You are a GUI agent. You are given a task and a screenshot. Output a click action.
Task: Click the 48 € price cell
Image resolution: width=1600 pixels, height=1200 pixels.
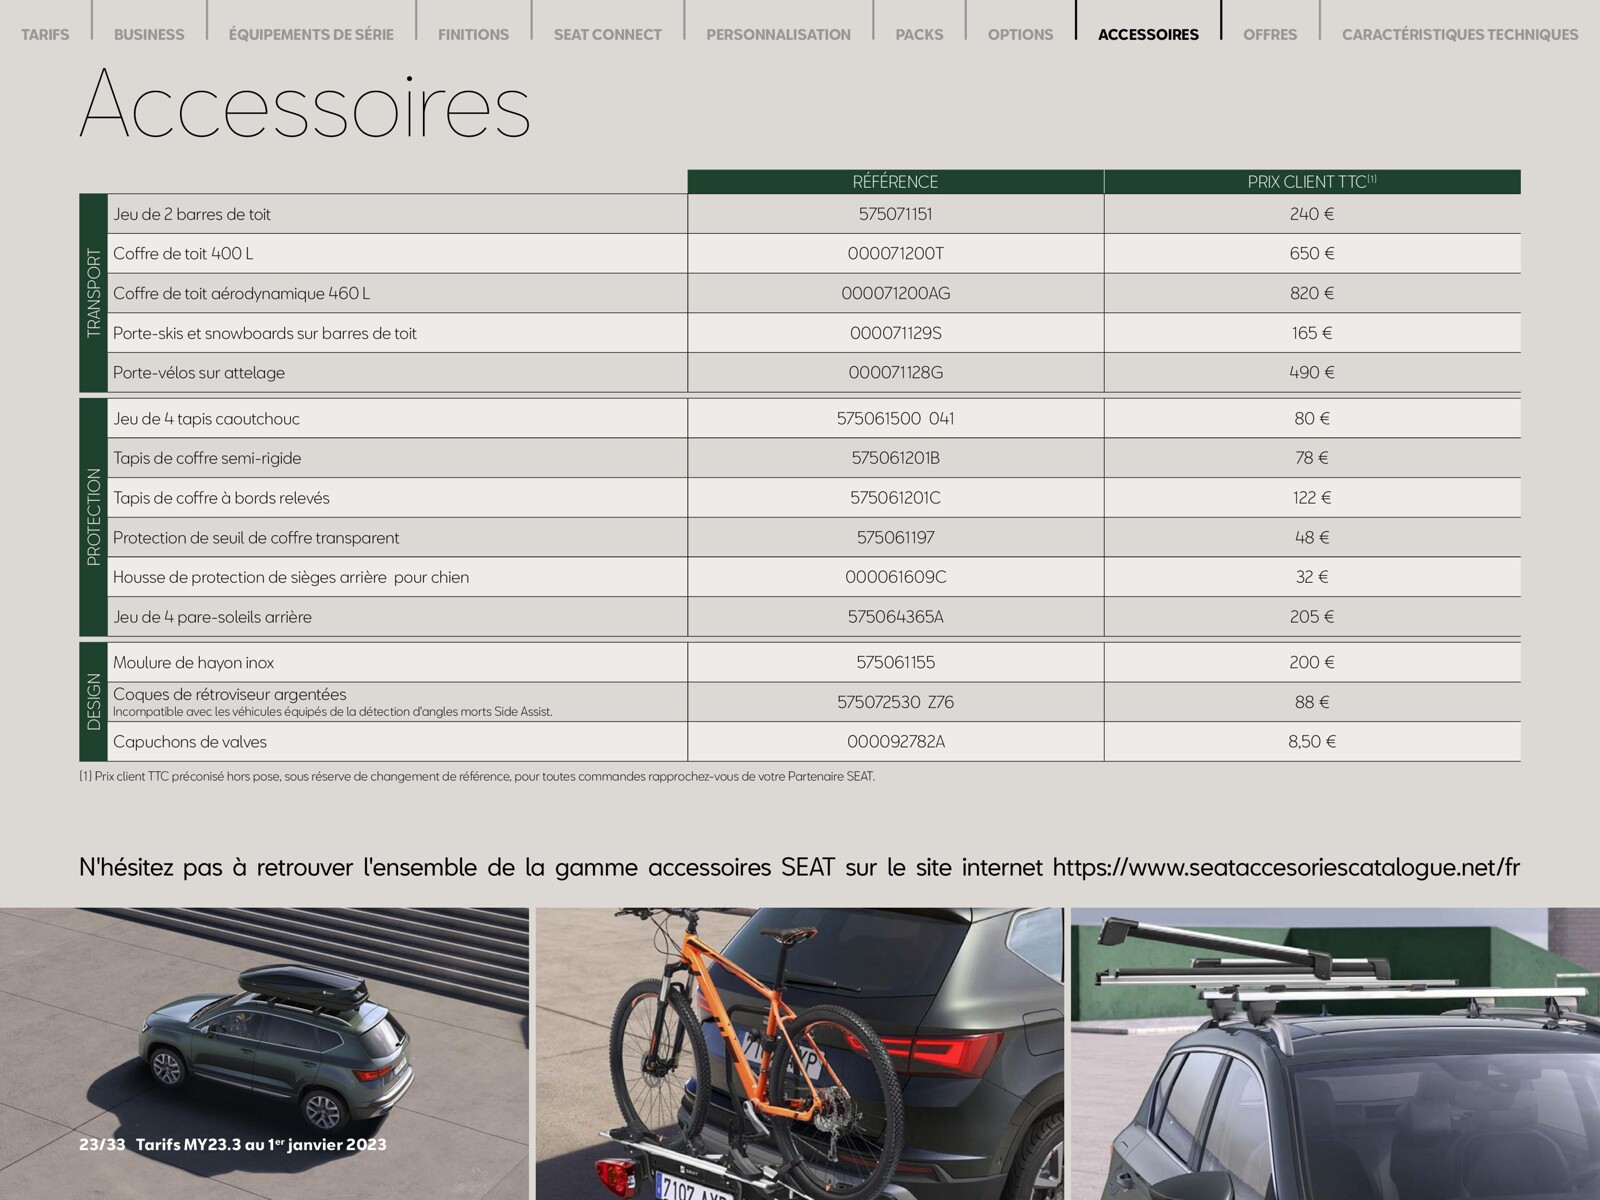(1312, 537)
